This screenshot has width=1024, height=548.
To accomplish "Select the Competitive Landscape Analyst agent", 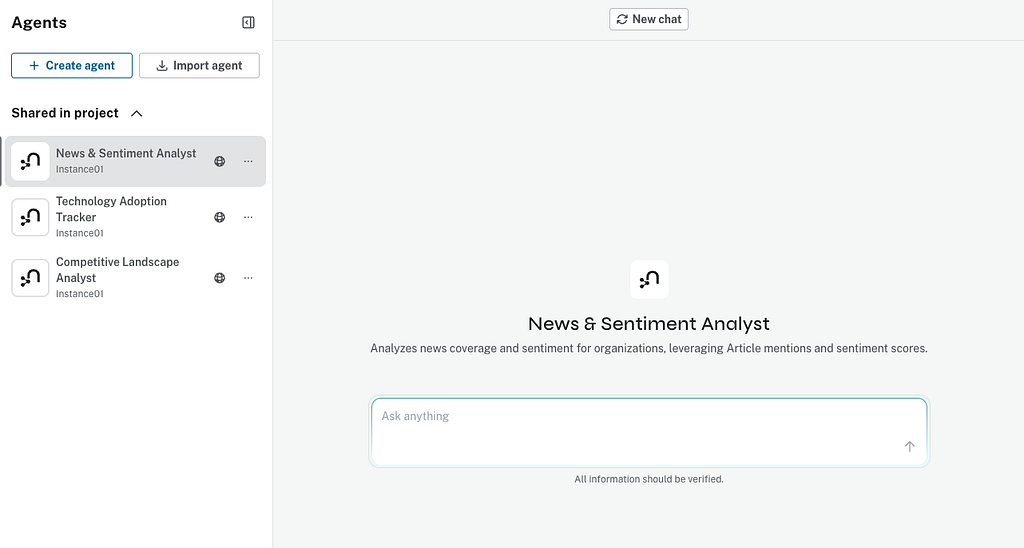I will (135, 278).
